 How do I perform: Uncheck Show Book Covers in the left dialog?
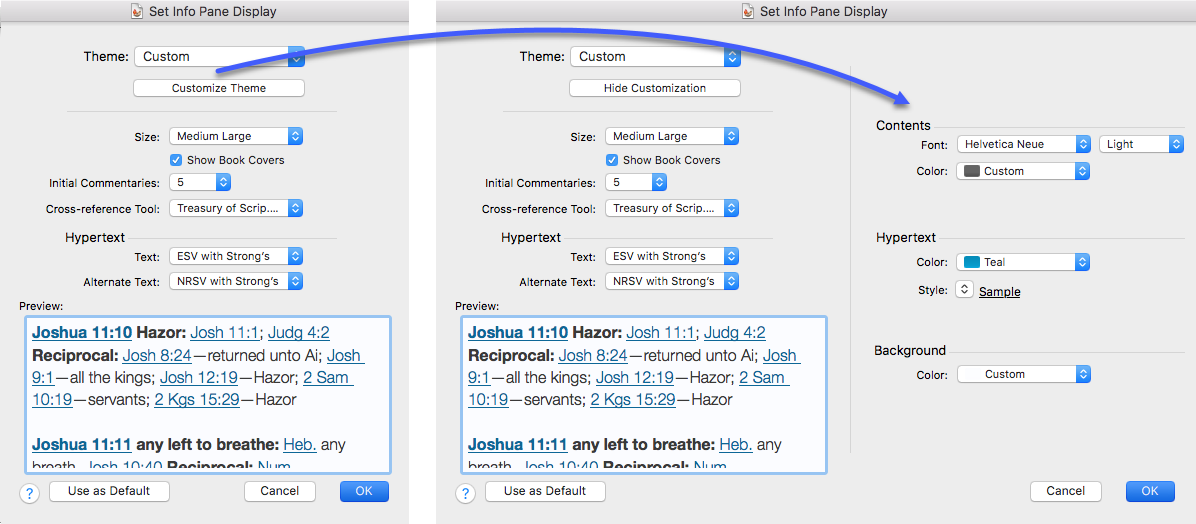click(176, 160)
